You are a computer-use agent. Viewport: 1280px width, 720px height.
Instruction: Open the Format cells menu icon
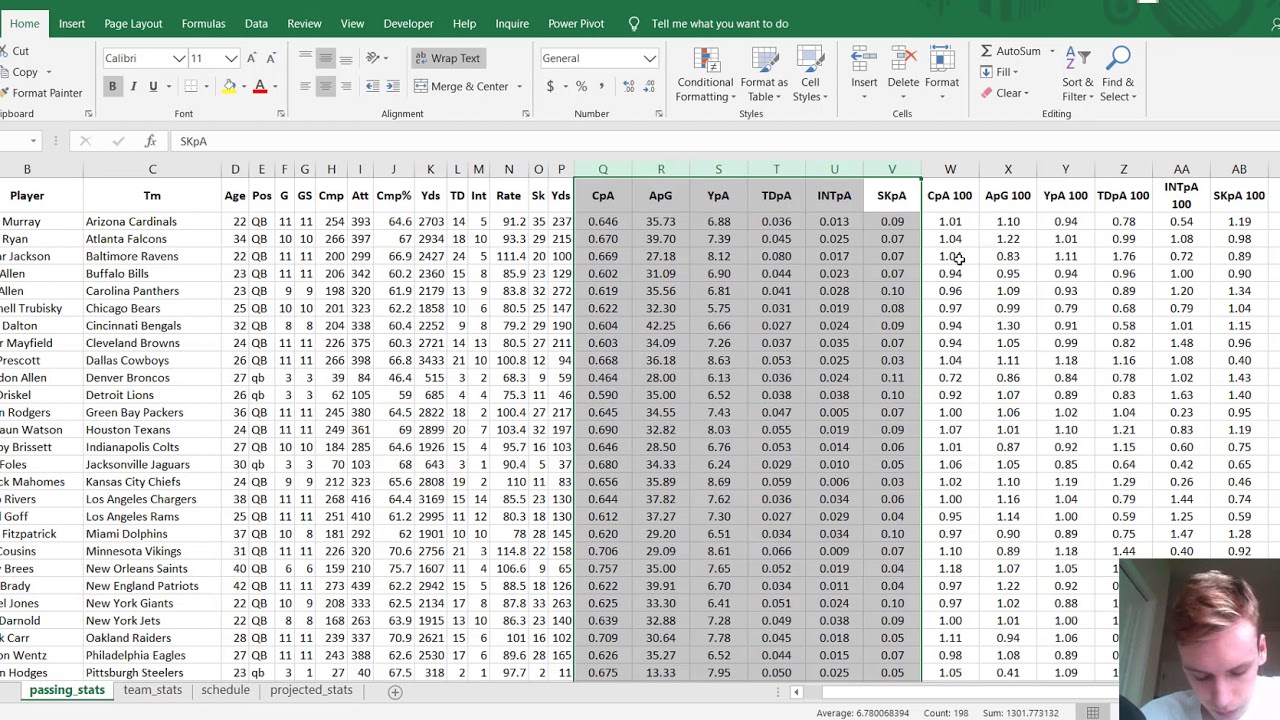[x=942, y=60]
